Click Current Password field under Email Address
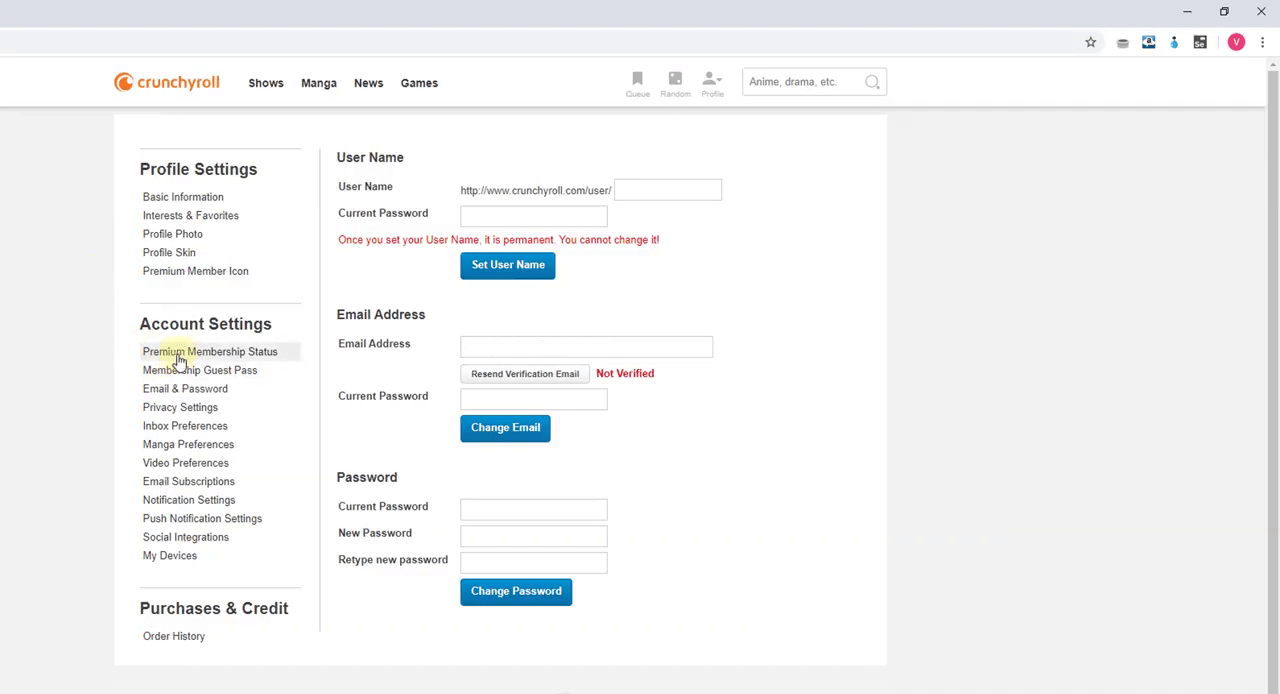The image size is (1280, 694). tap(533, 399)
